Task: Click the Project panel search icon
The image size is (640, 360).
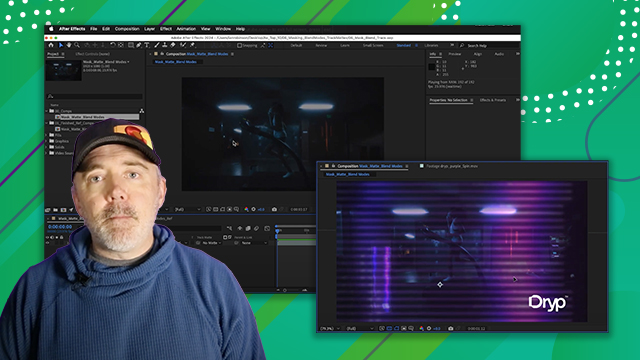Action: [51, 96]
